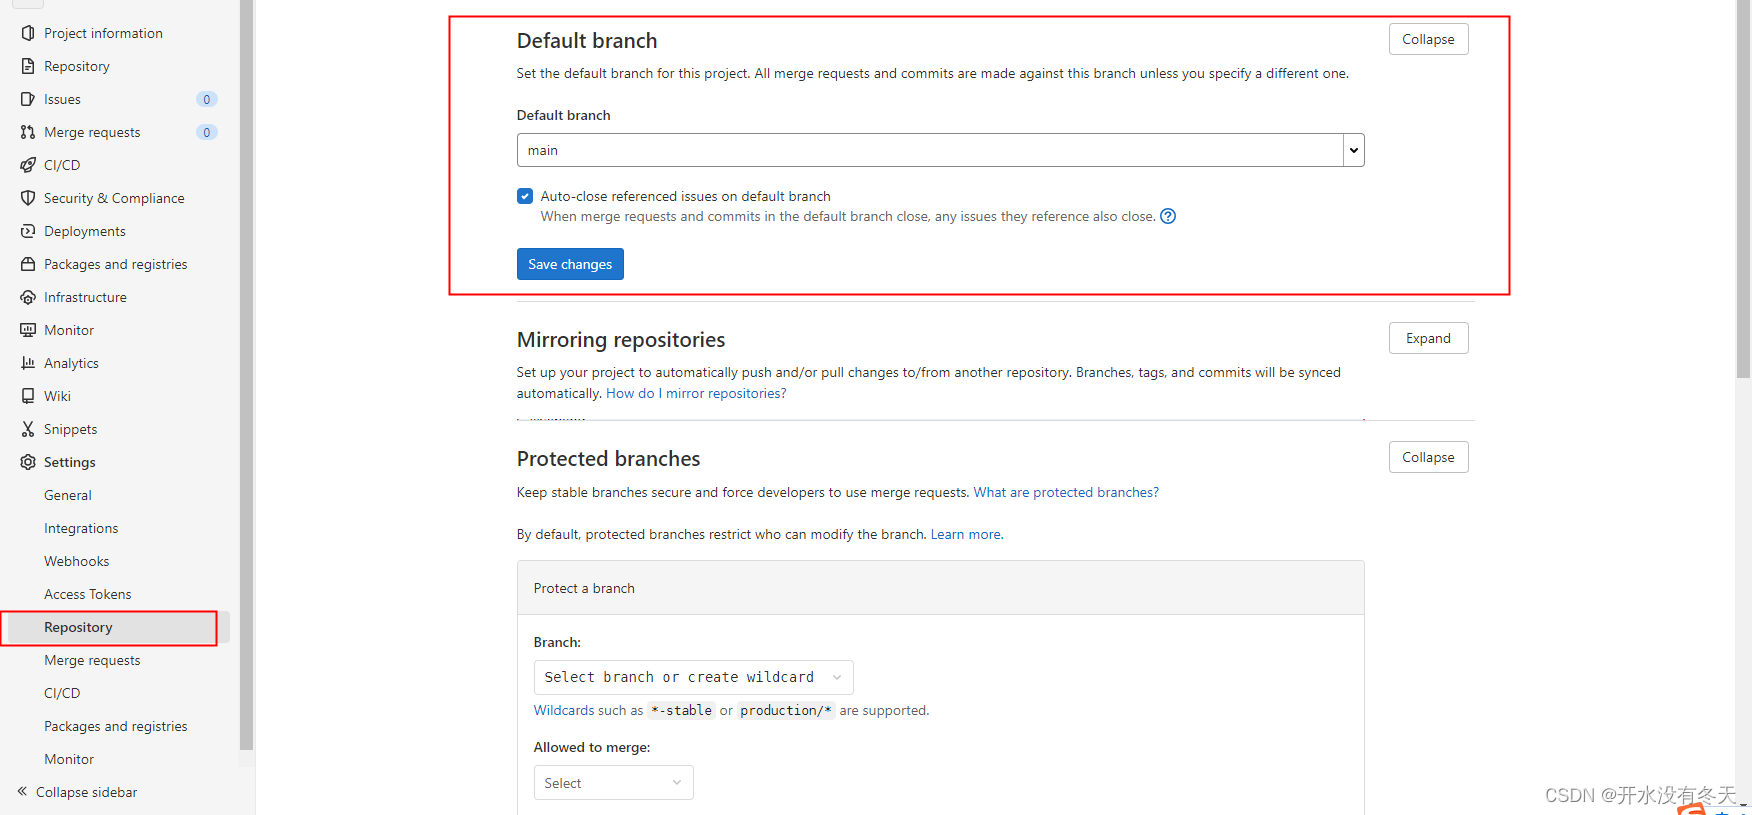Collapse the Default branch section
Screen dimensions: 1752x815
1428,39
